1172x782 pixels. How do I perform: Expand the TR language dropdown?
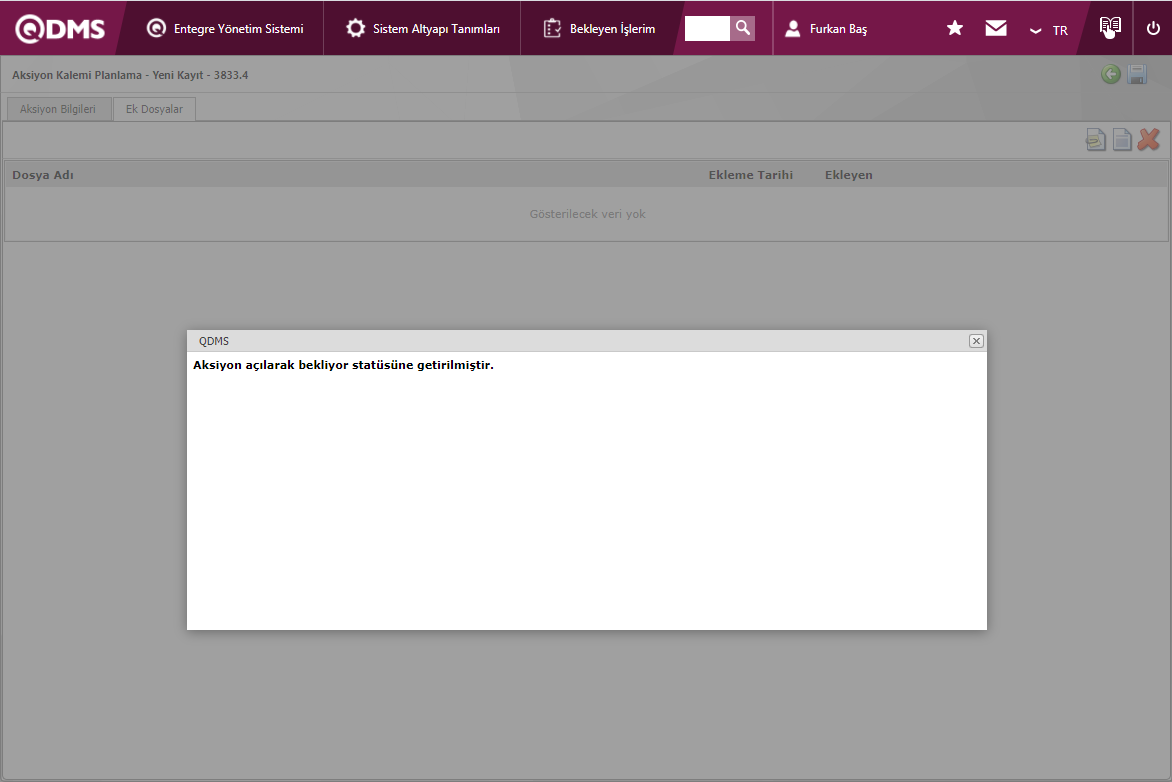click(x=1048, y=30)
